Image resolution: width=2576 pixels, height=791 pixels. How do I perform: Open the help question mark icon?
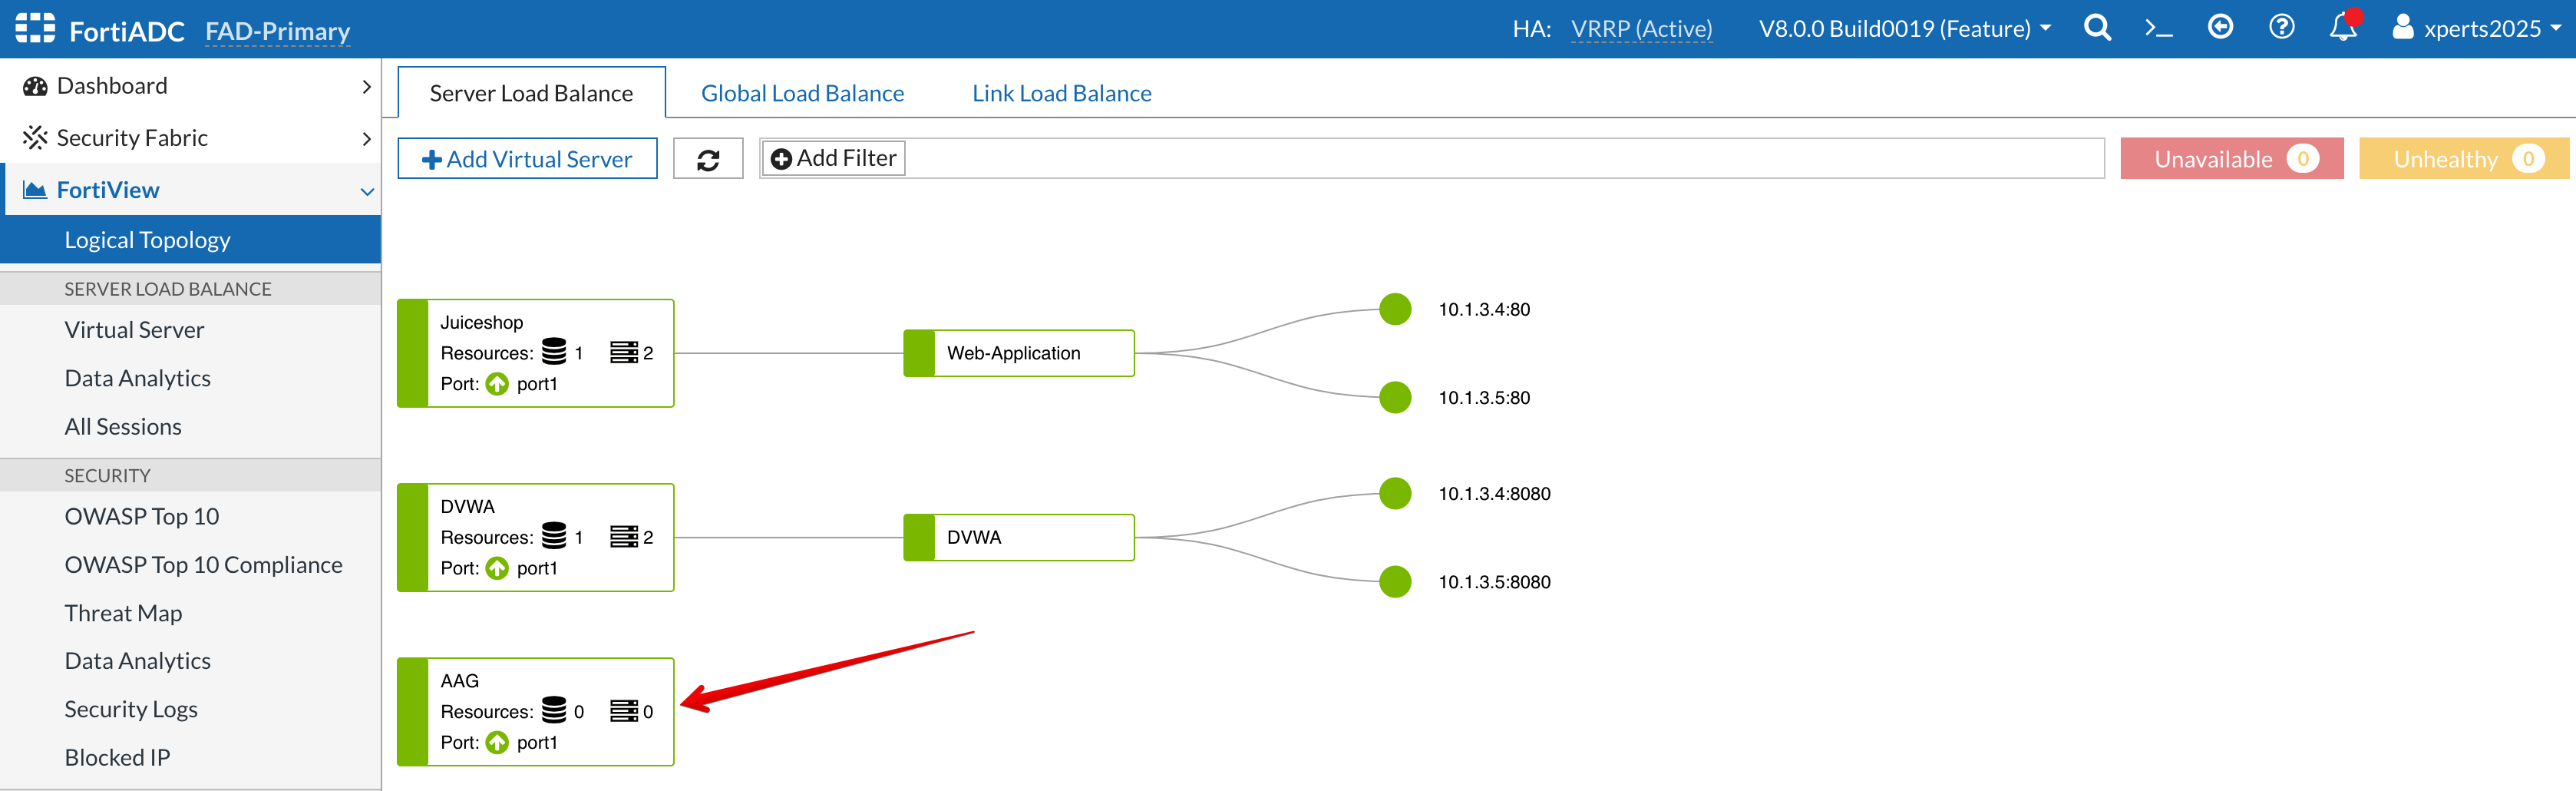(x=2281, y=27)
